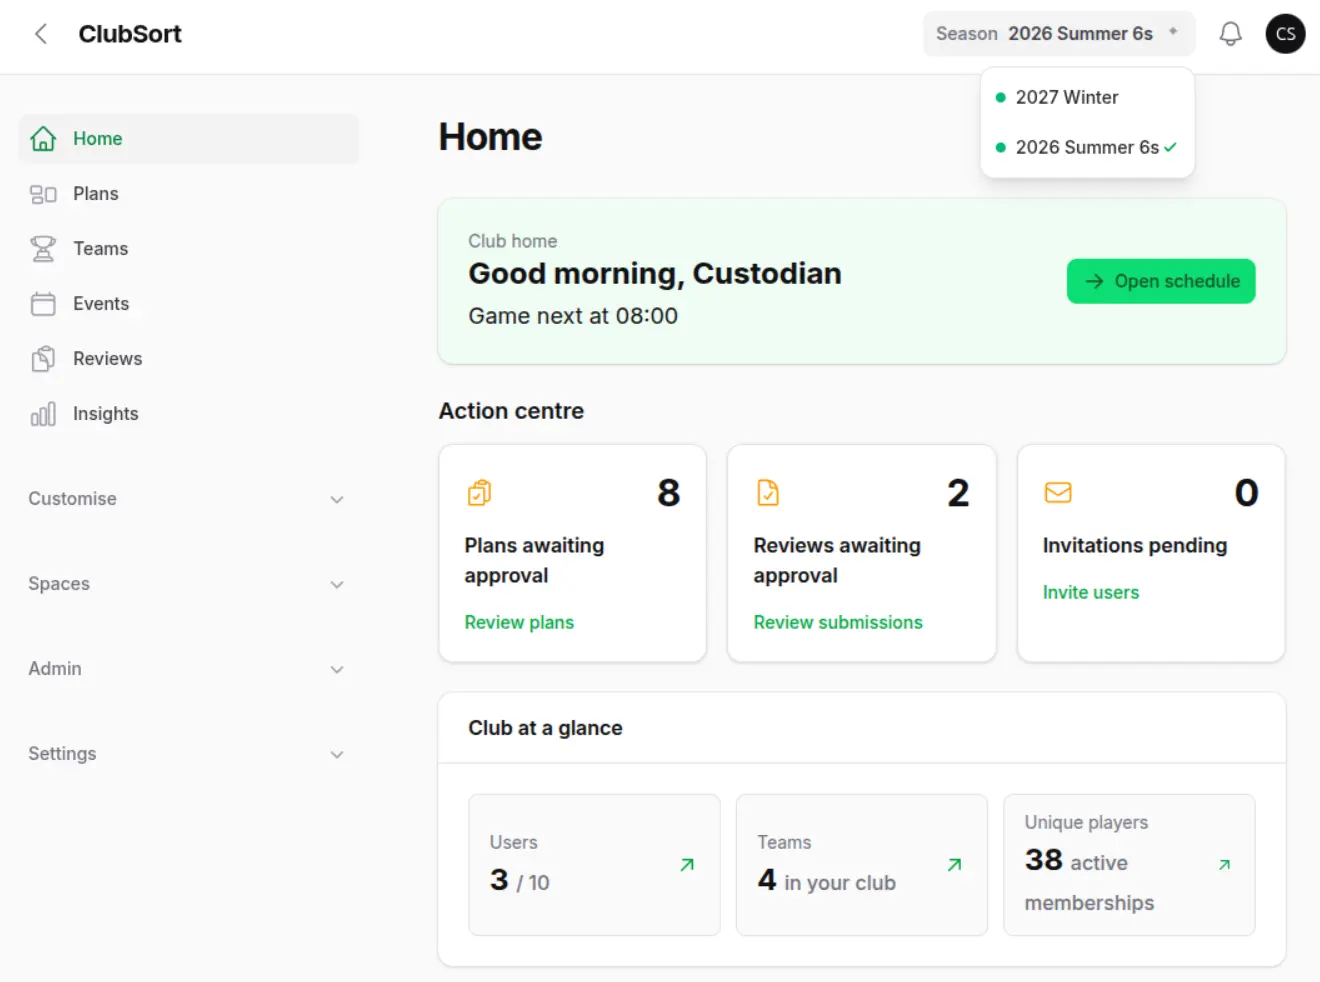Follow the Review plans link

[x=519, y=622]
